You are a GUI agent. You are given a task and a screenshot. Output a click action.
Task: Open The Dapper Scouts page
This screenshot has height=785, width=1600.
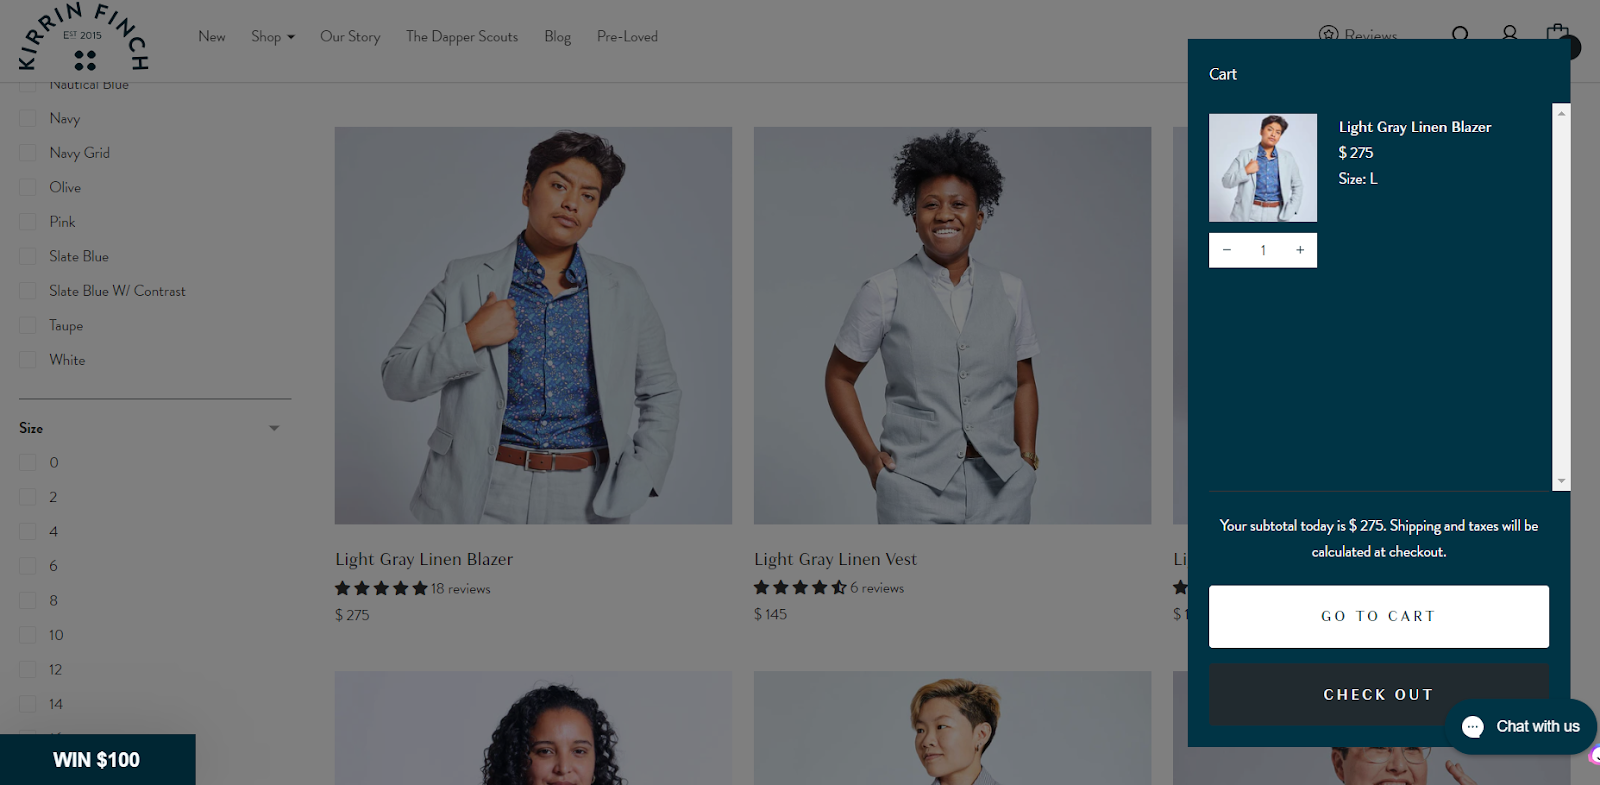[x=462, y=36]
